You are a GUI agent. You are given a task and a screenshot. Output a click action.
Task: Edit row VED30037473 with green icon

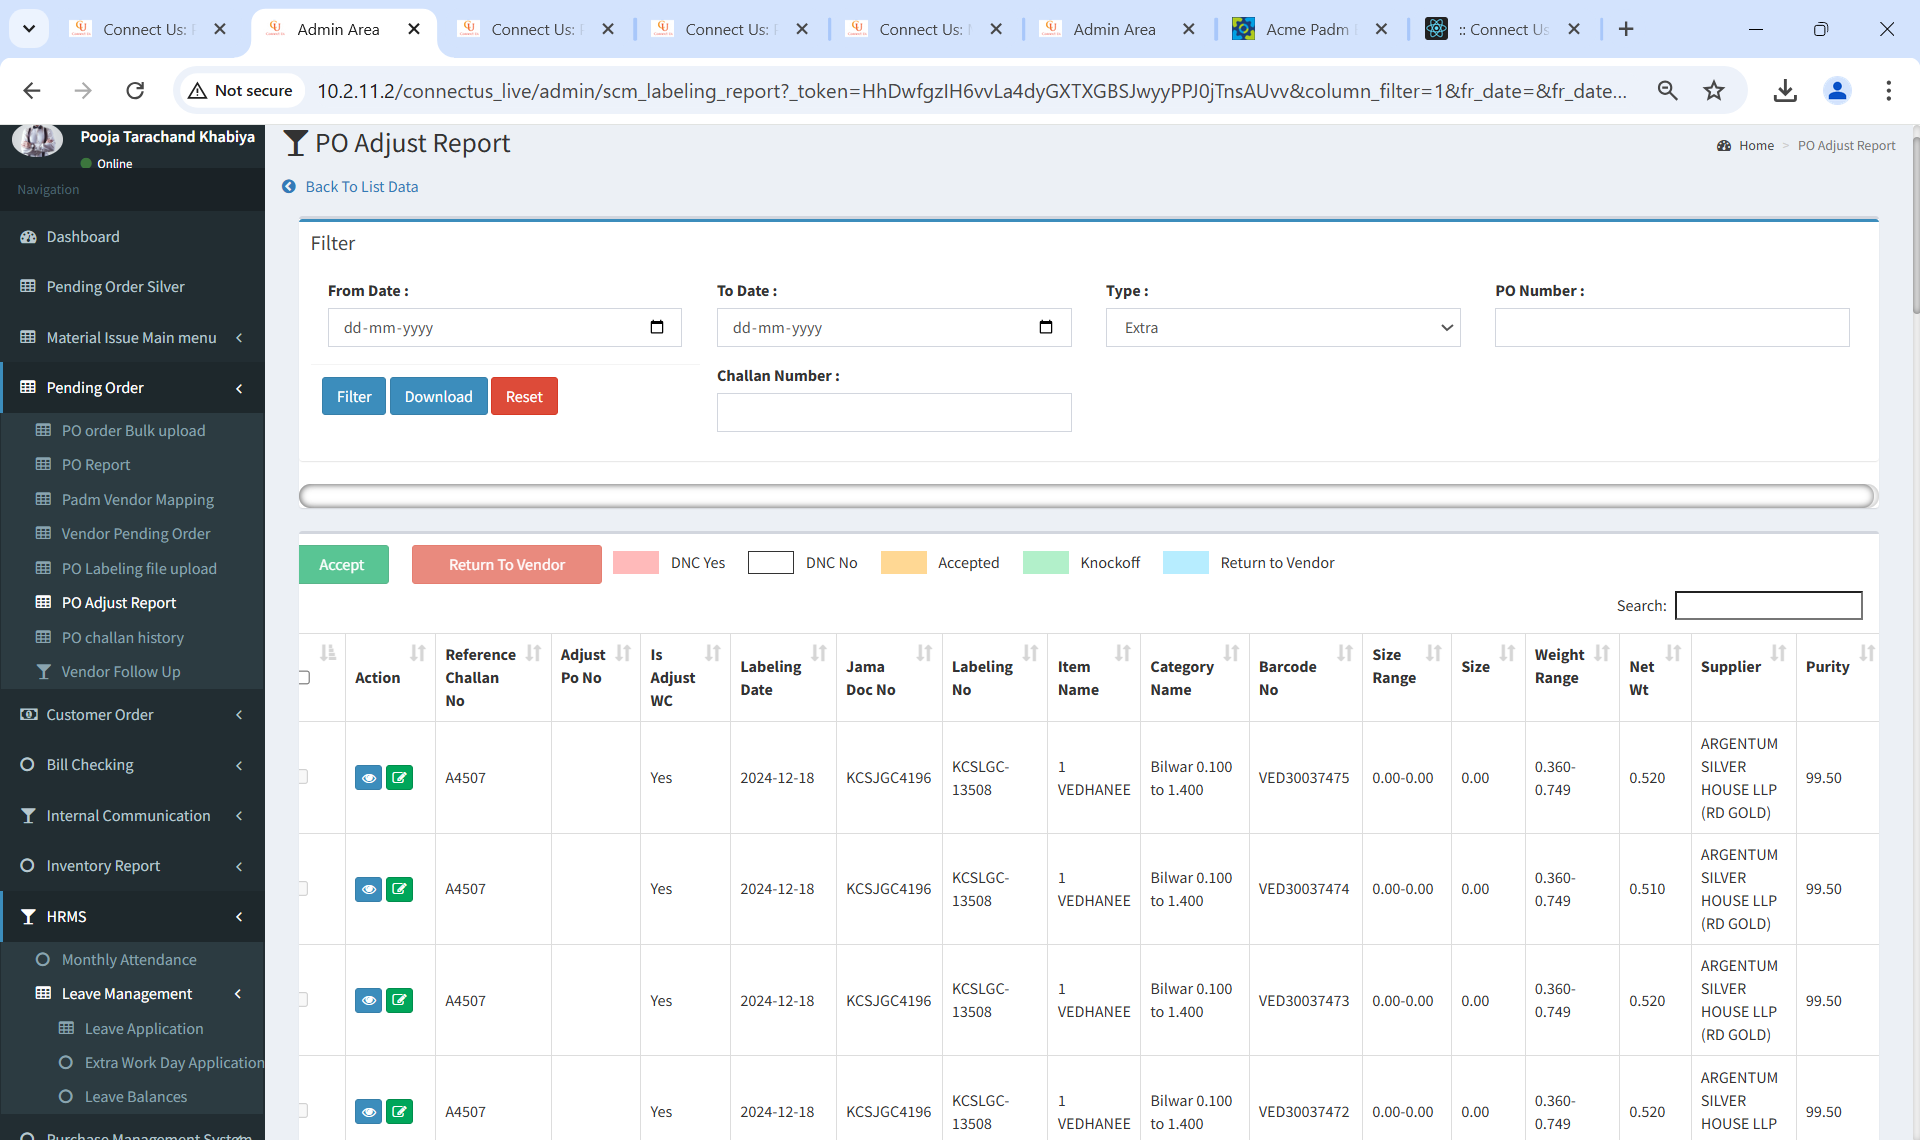pyautogui.click(x=399, y=1000)
